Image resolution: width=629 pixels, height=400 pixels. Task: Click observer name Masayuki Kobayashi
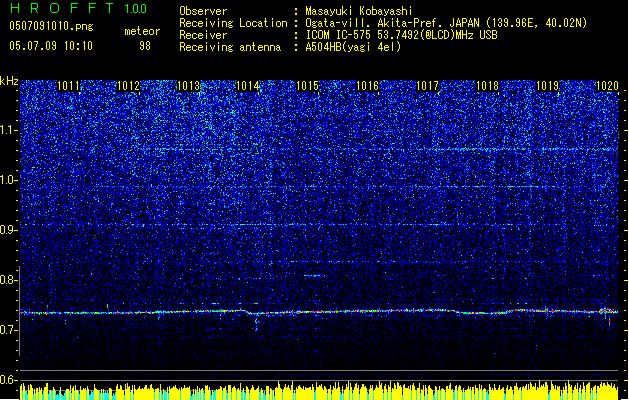tap(359, 11)
